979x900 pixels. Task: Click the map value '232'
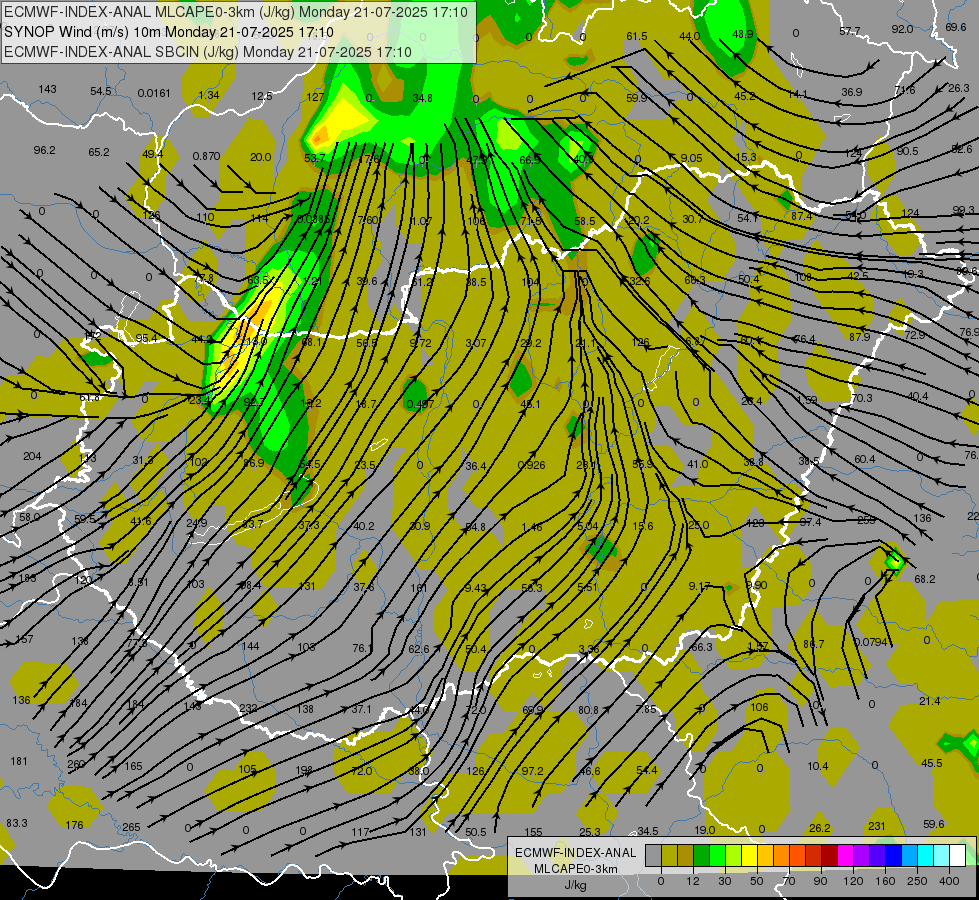pos(248,708)
